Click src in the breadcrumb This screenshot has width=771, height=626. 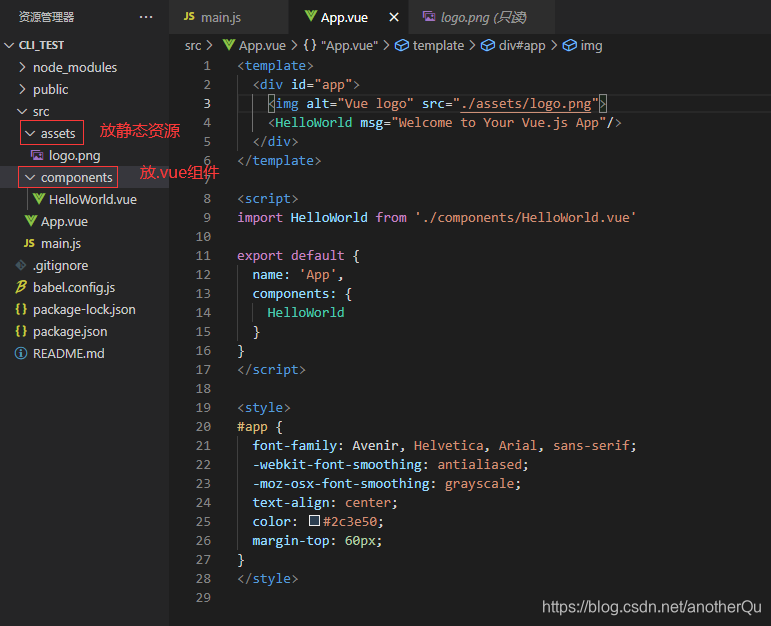click(x=193, y=46)
